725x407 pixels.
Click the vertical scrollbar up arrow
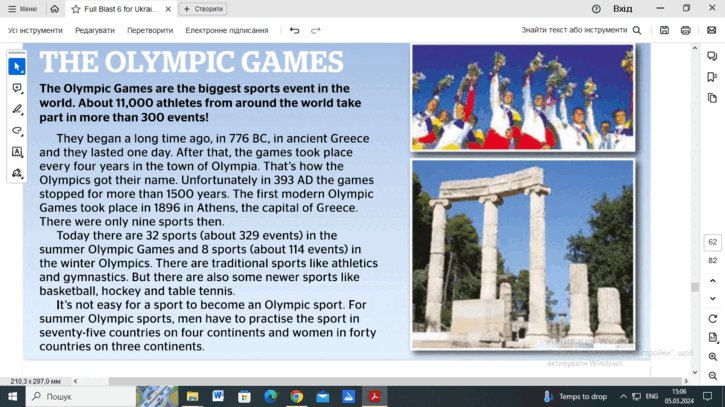click(694, 48)
